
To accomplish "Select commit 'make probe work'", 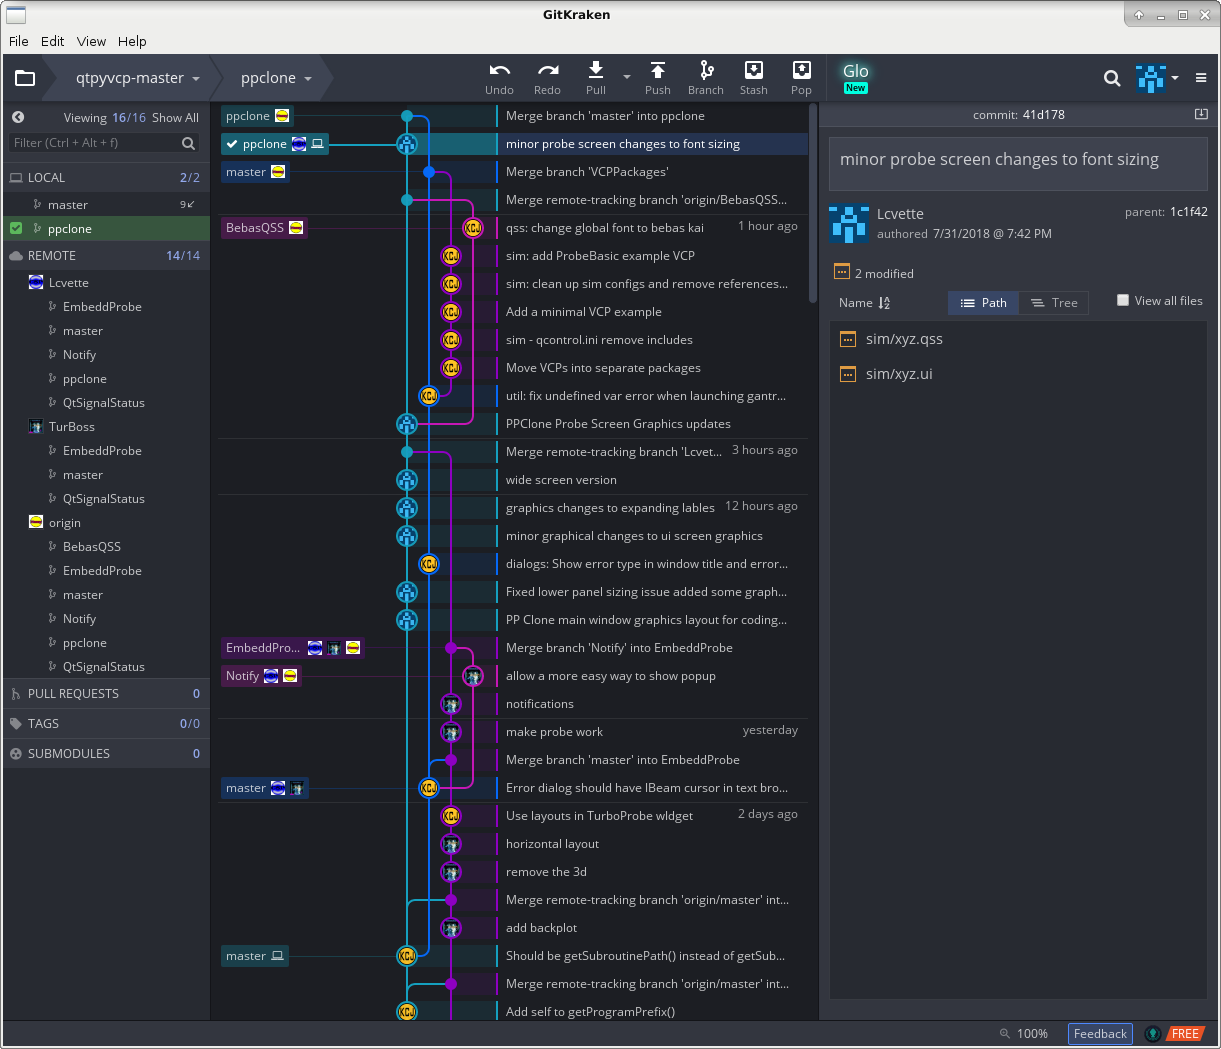I will (554, 732).
